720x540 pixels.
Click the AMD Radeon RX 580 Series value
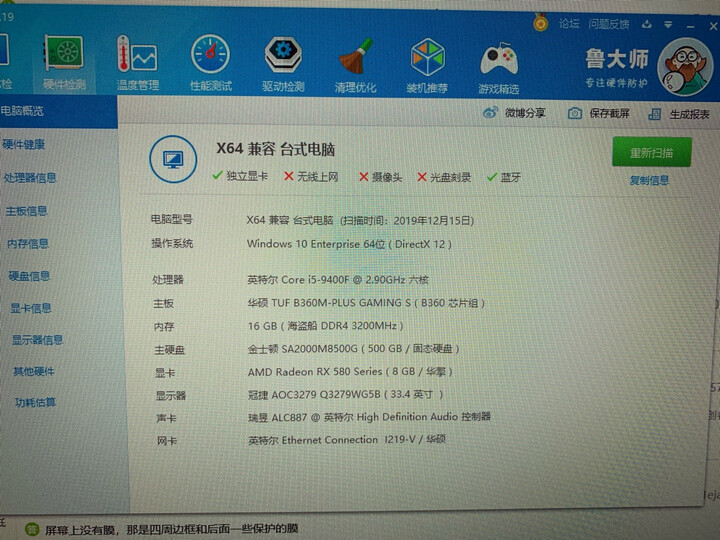(x=350, y=371)
